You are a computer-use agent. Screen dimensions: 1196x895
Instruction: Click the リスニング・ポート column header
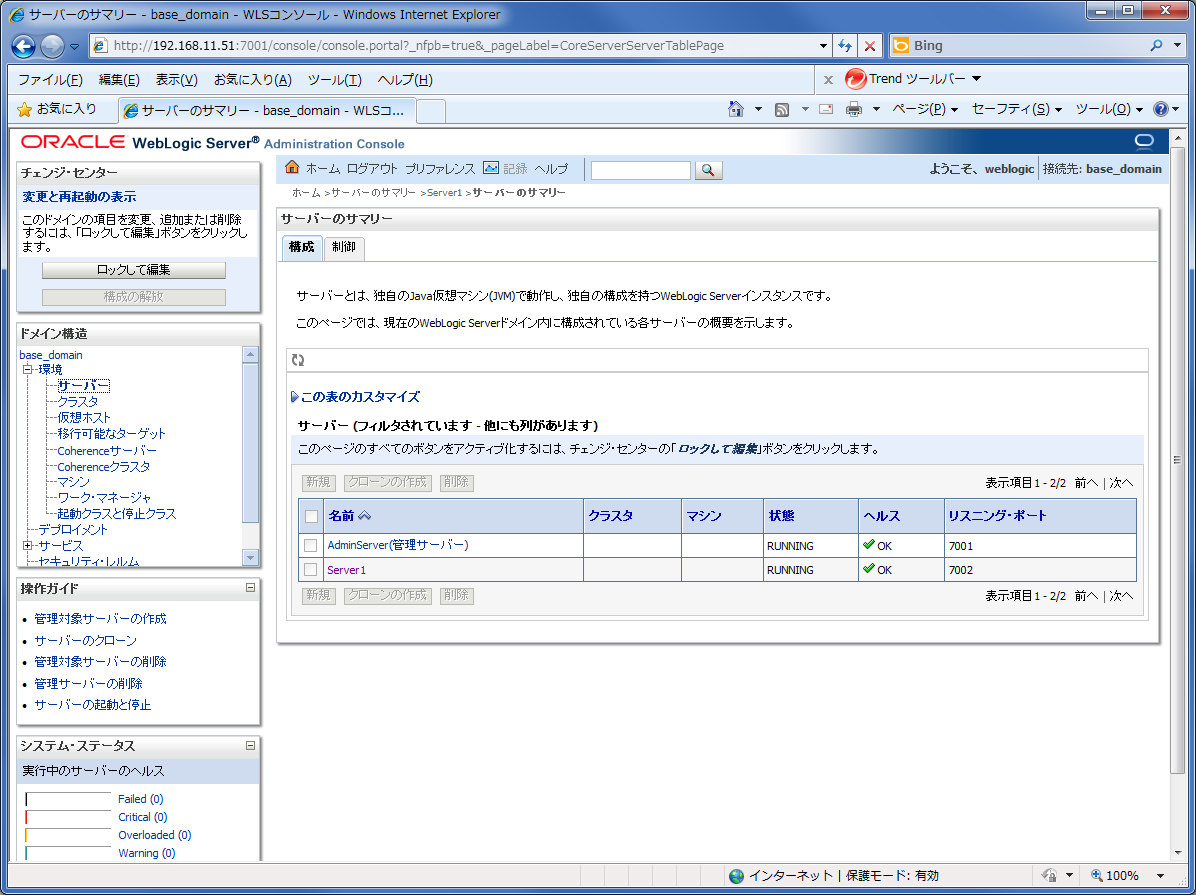coord(998,516)
